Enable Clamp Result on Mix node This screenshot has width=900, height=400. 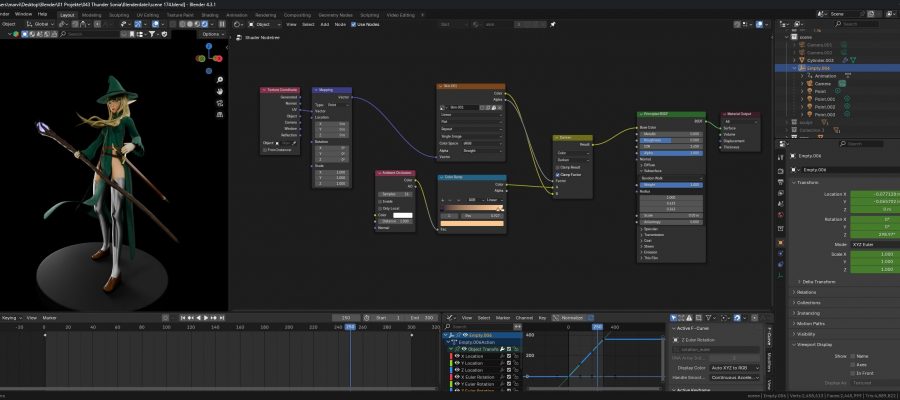point(557,167)
